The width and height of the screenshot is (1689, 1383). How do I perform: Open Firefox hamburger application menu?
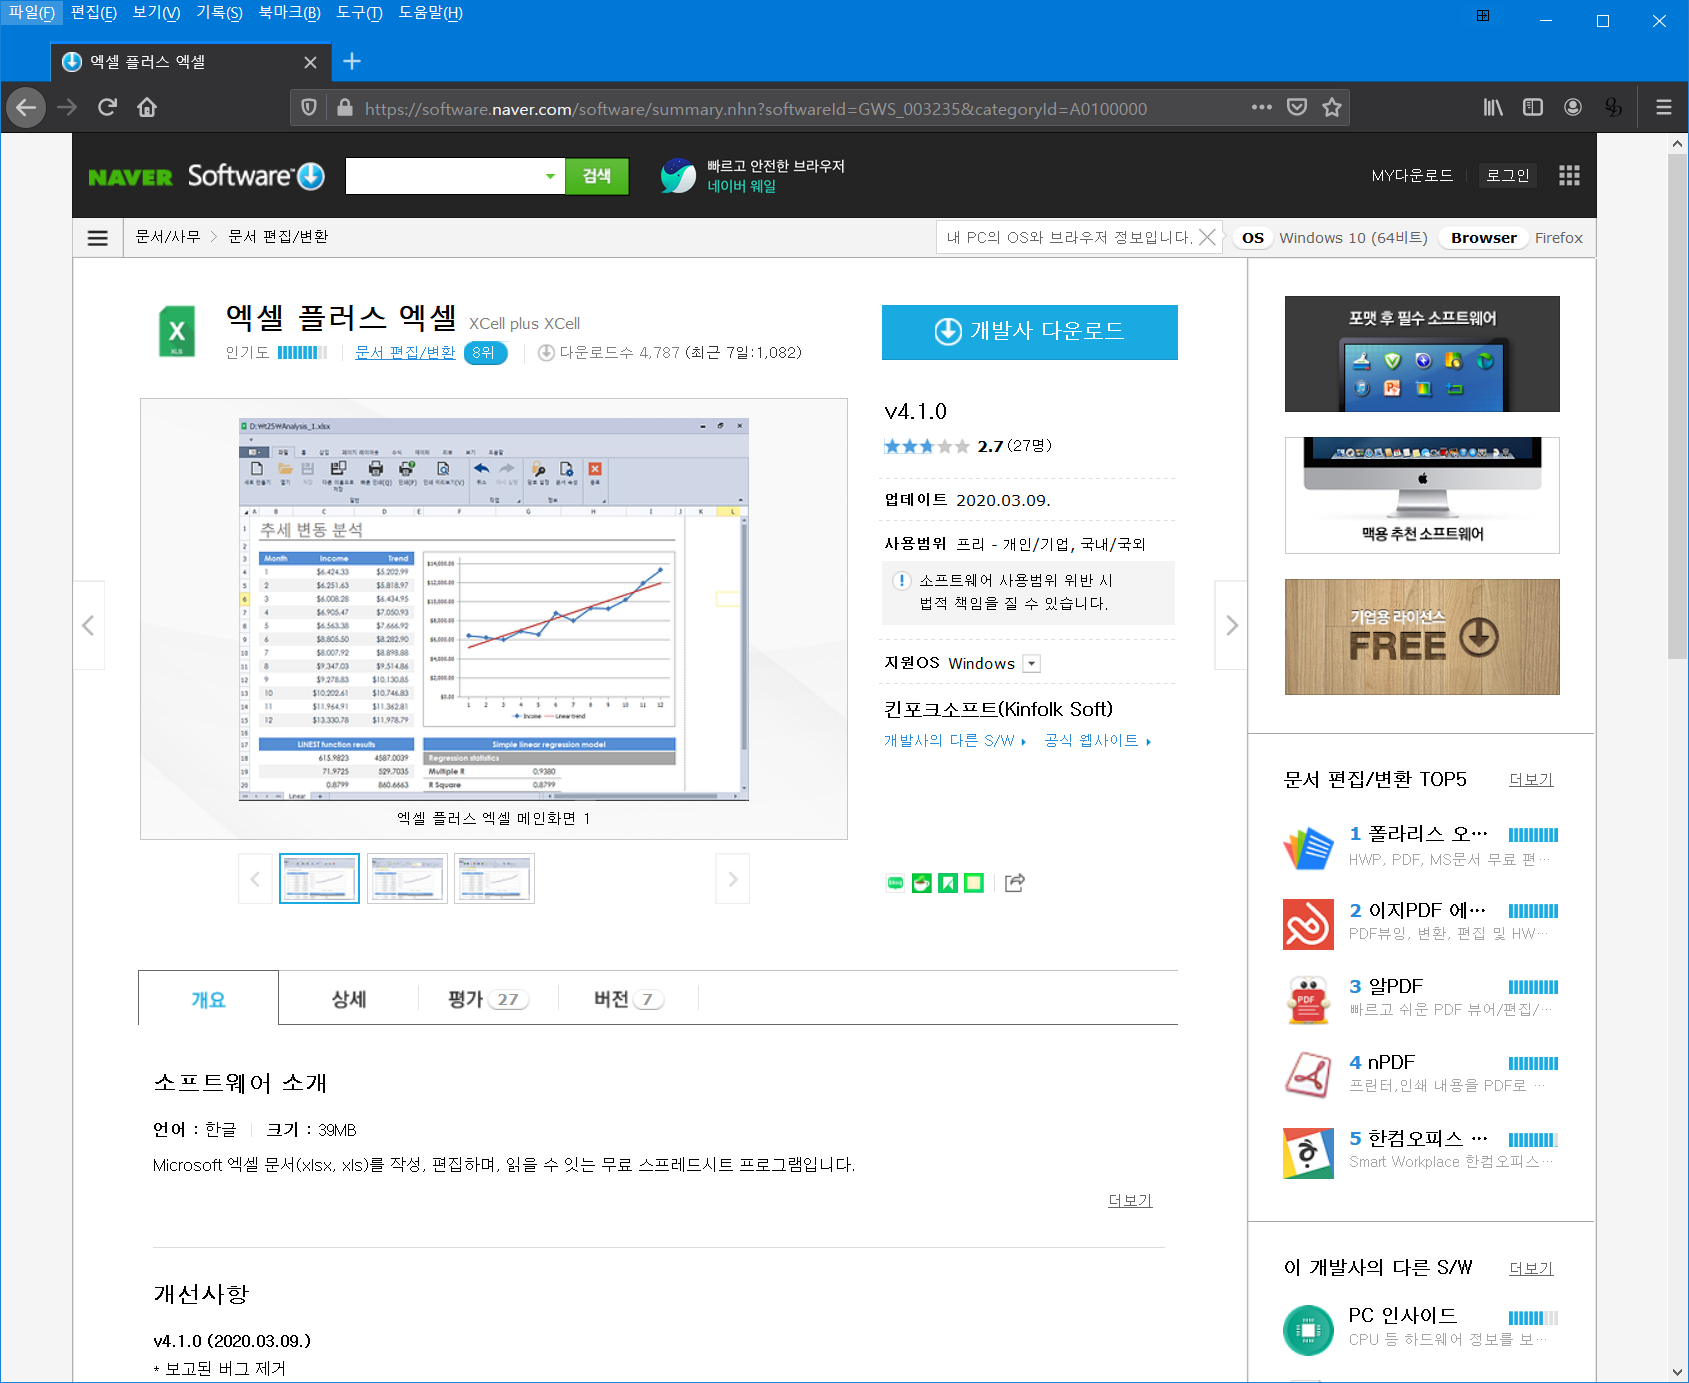[x=1664, y=107]
